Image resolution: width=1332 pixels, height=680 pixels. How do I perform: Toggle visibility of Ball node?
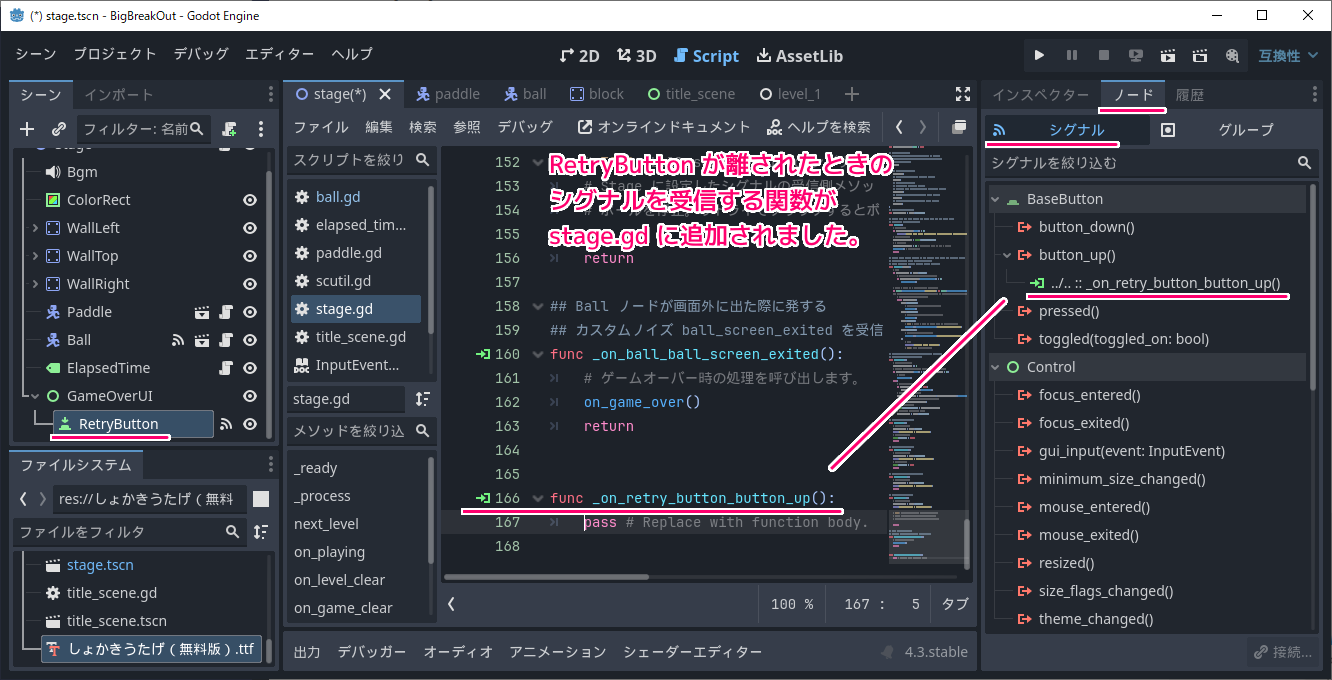[250, 340]
